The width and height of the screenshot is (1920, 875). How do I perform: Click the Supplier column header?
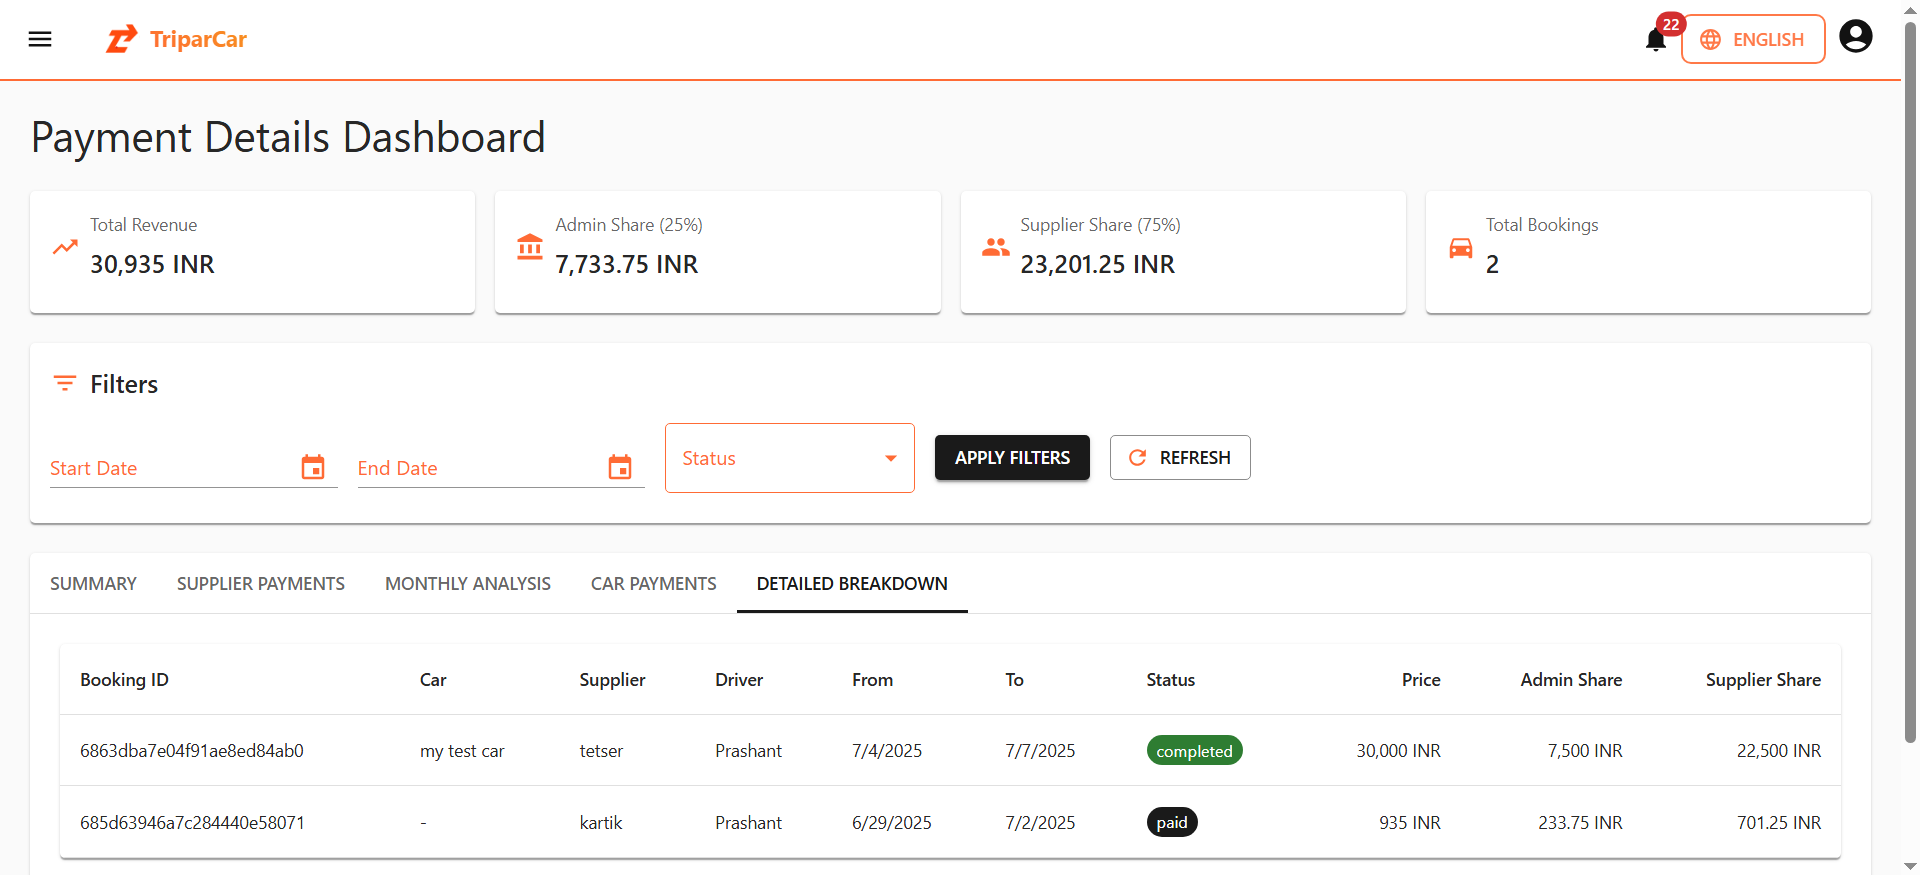612,680
